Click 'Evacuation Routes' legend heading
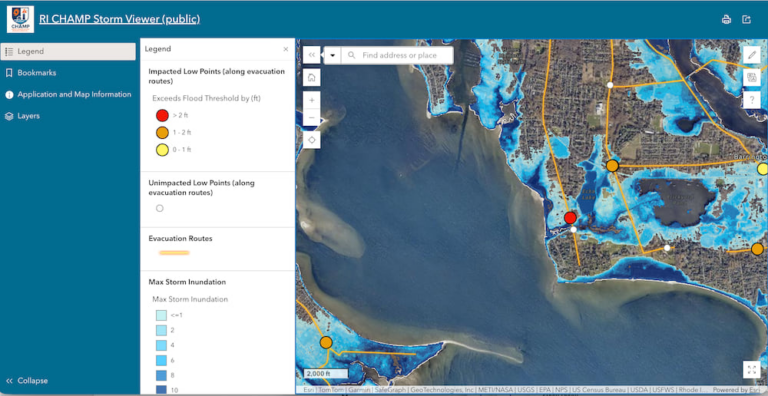The image size is (768, 396). [x=180, y=239]
